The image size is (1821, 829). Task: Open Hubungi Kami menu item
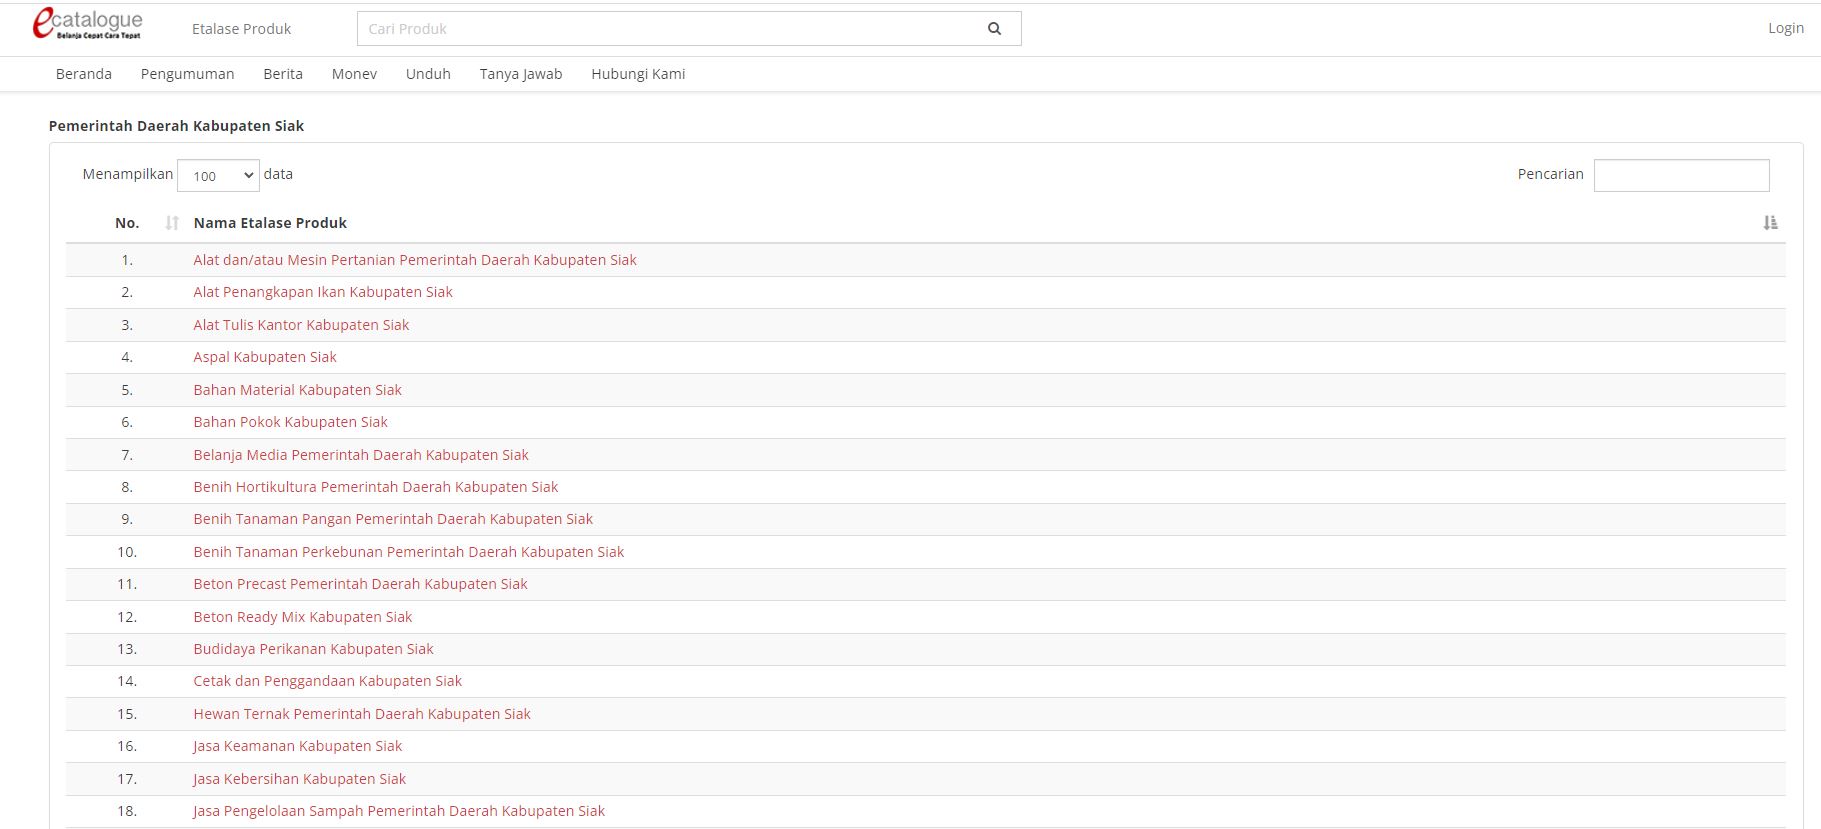[x=638, y=74]
